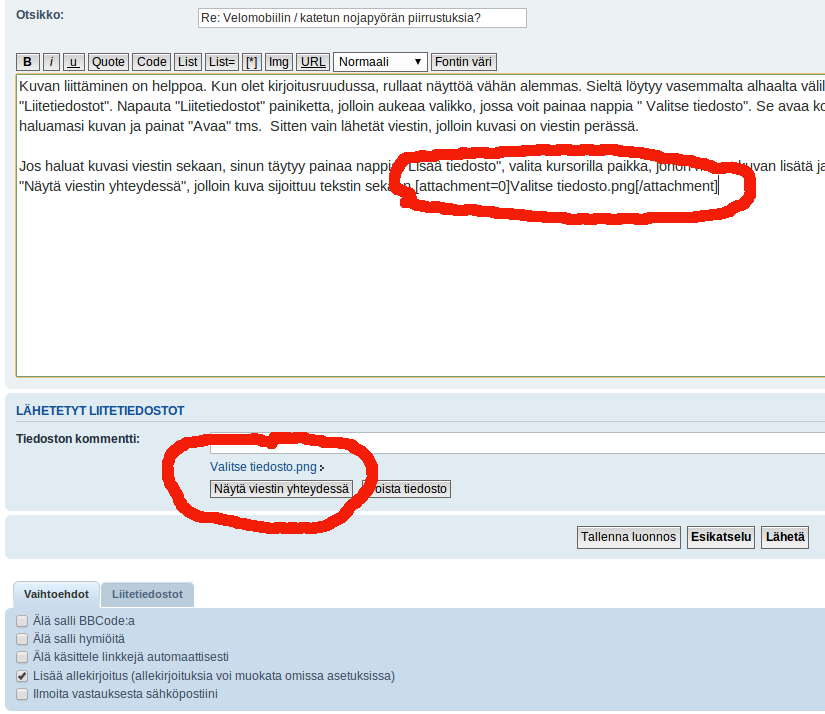Insert a URL BBCode tag
The width and height of the screenshot is (825, 714).
click(x=313, y=62)
